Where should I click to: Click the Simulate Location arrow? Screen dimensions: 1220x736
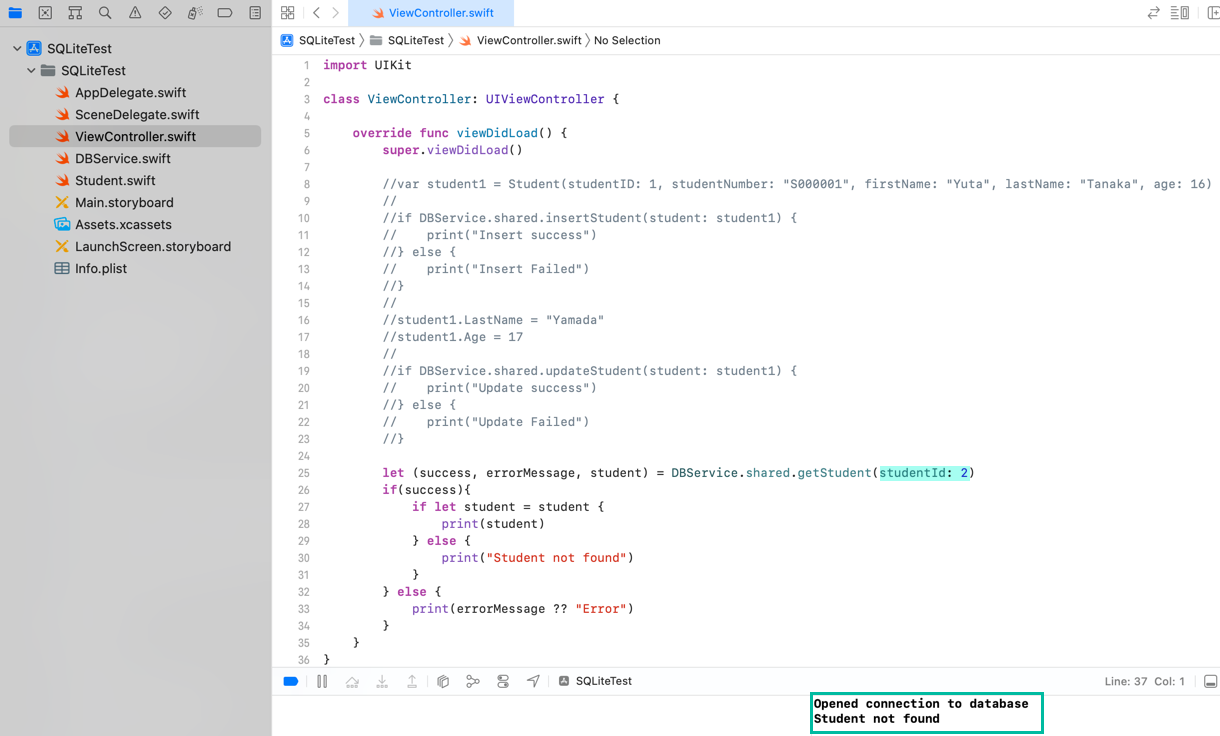[x=533, y=681]
